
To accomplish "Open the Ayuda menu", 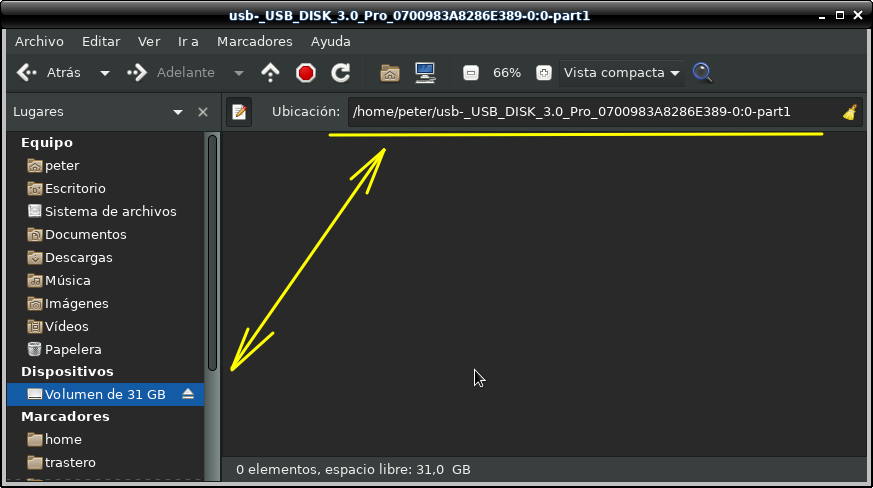I will [330, 42].
